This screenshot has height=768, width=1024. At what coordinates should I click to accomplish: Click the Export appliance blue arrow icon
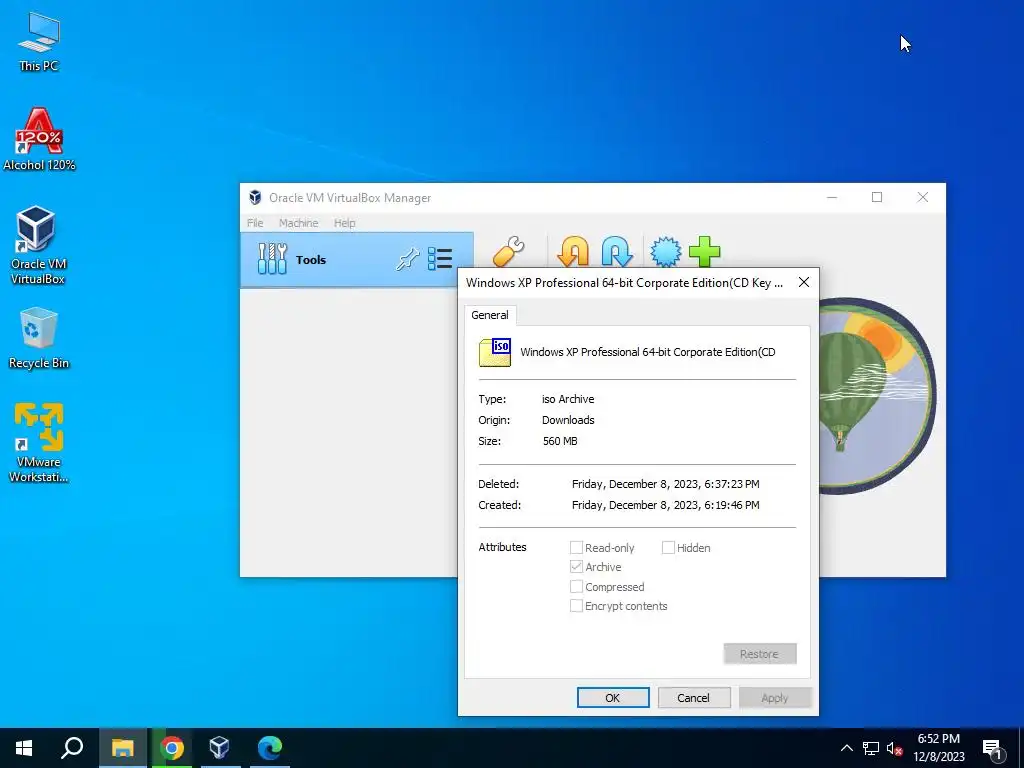pyautogui.click(x=616, y=251)
